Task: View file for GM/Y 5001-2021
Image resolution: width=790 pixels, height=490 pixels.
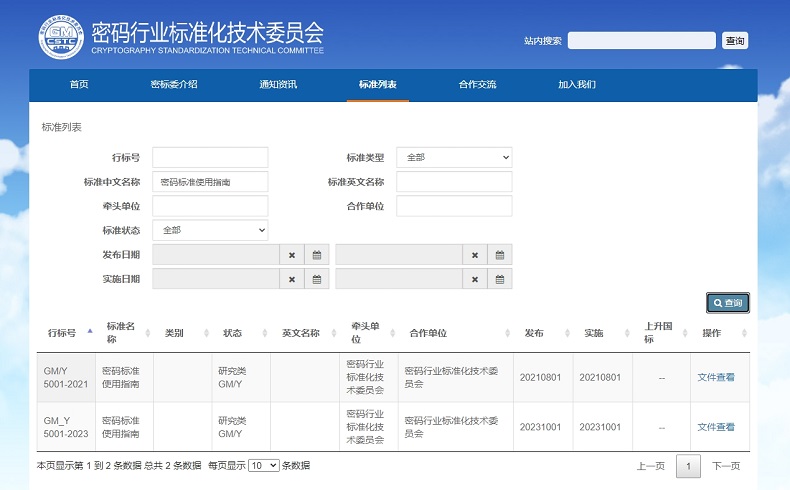Action: click(716, 377)
